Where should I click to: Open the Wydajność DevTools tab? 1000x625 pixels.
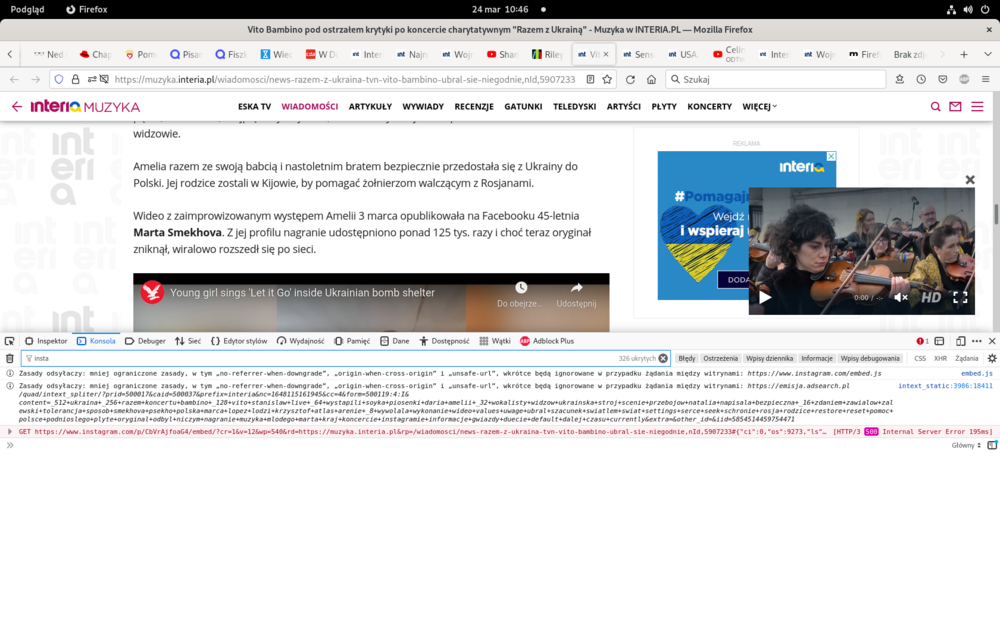point(300,341)
